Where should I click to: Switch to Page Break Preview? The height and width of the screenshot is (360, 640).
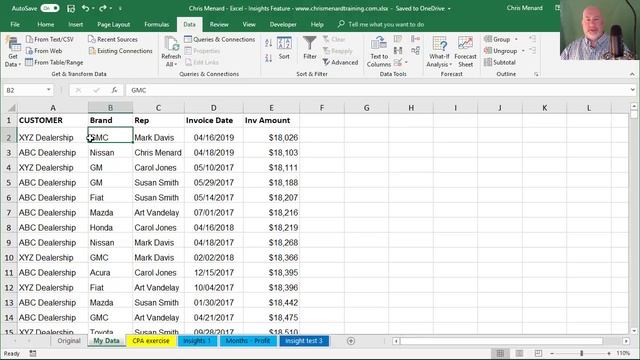pos(538,353)
